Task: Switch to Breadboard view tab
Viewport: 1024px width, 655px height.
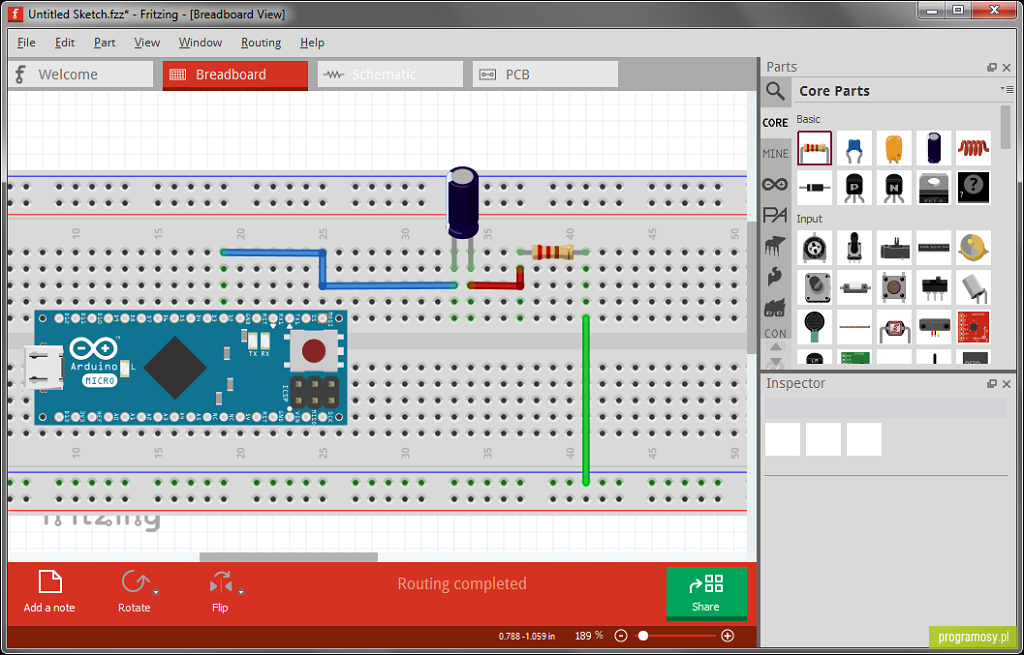Action: pyautogui.click(x=235, y=74)
